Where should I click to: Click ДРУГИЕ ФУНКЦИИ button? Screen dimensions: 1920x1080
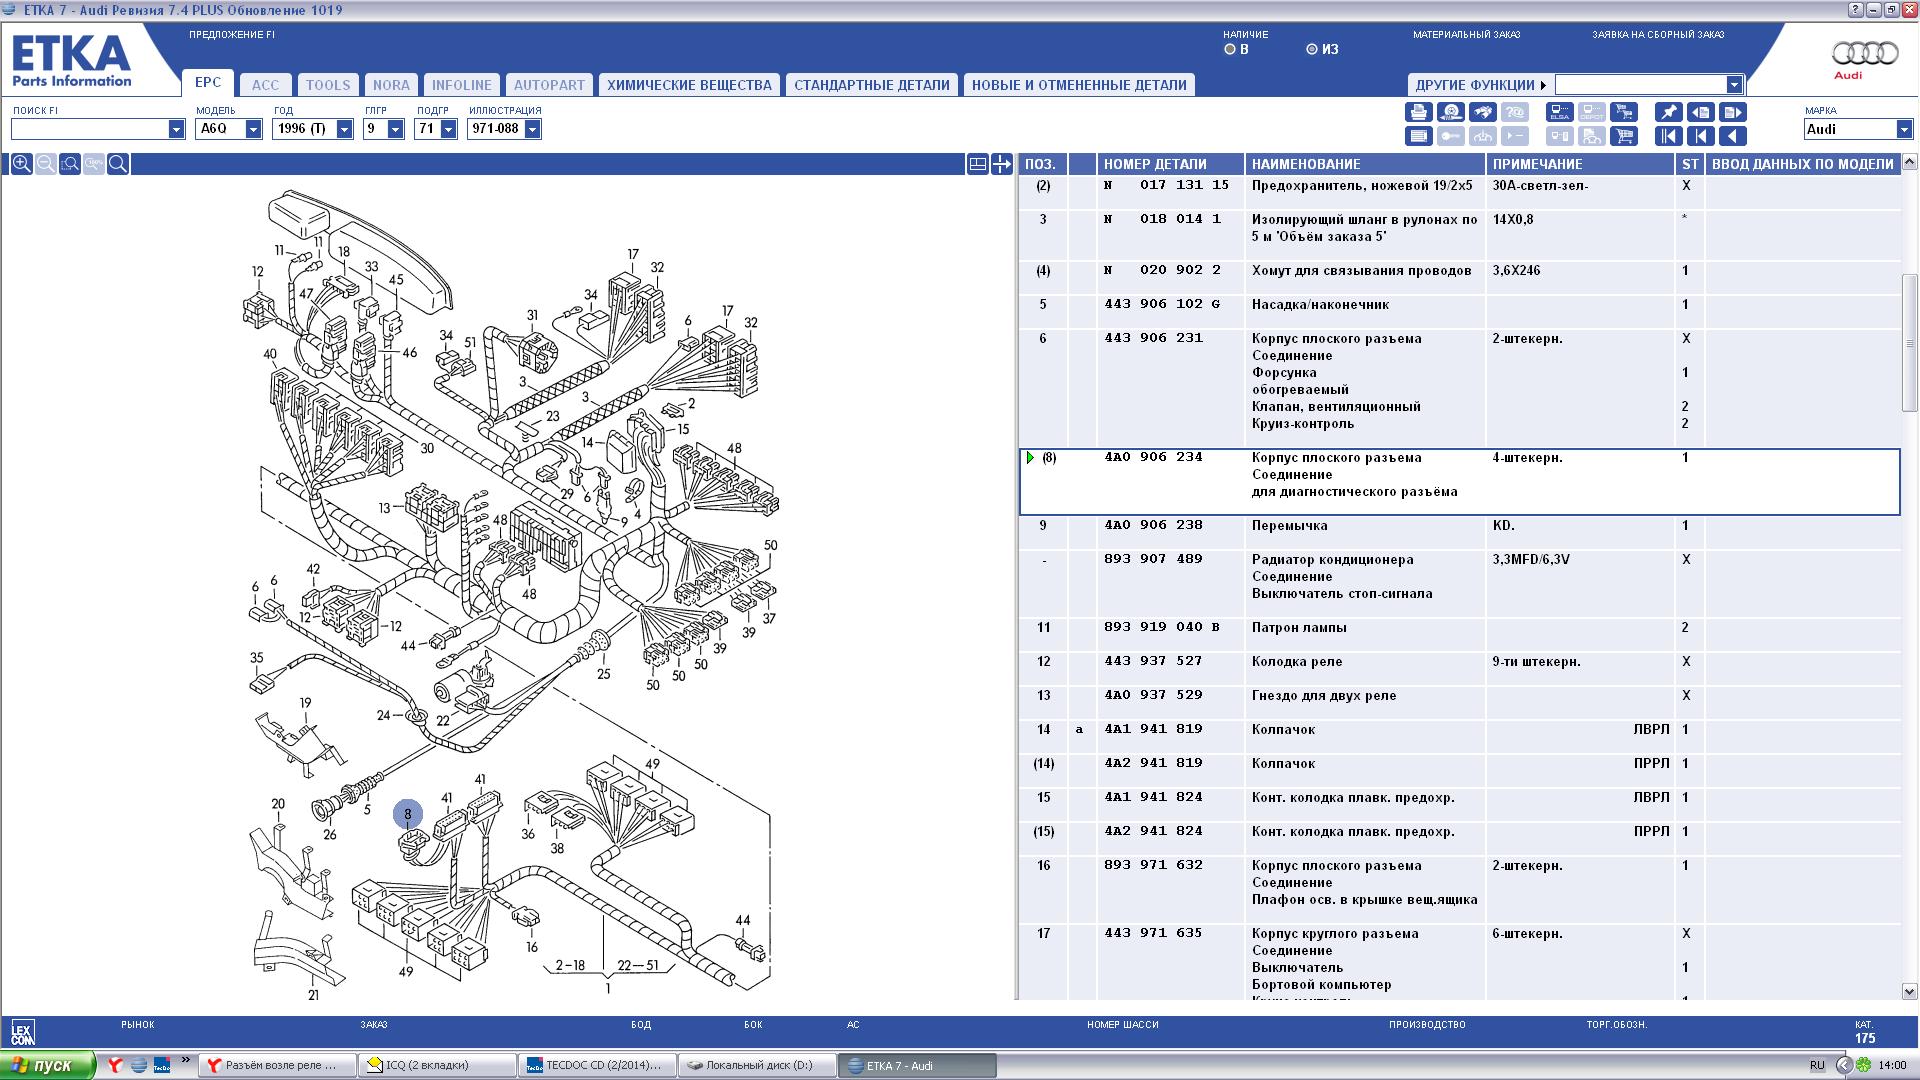pos(1479,85)
